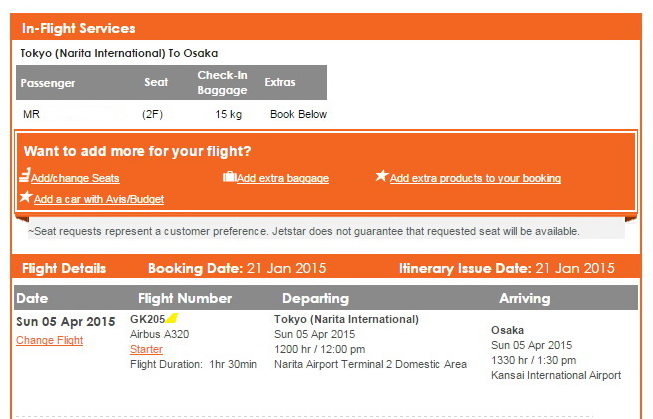
Task: Click the In-Flight Services header
Action: pyautogui.click(x=78, y=28)
